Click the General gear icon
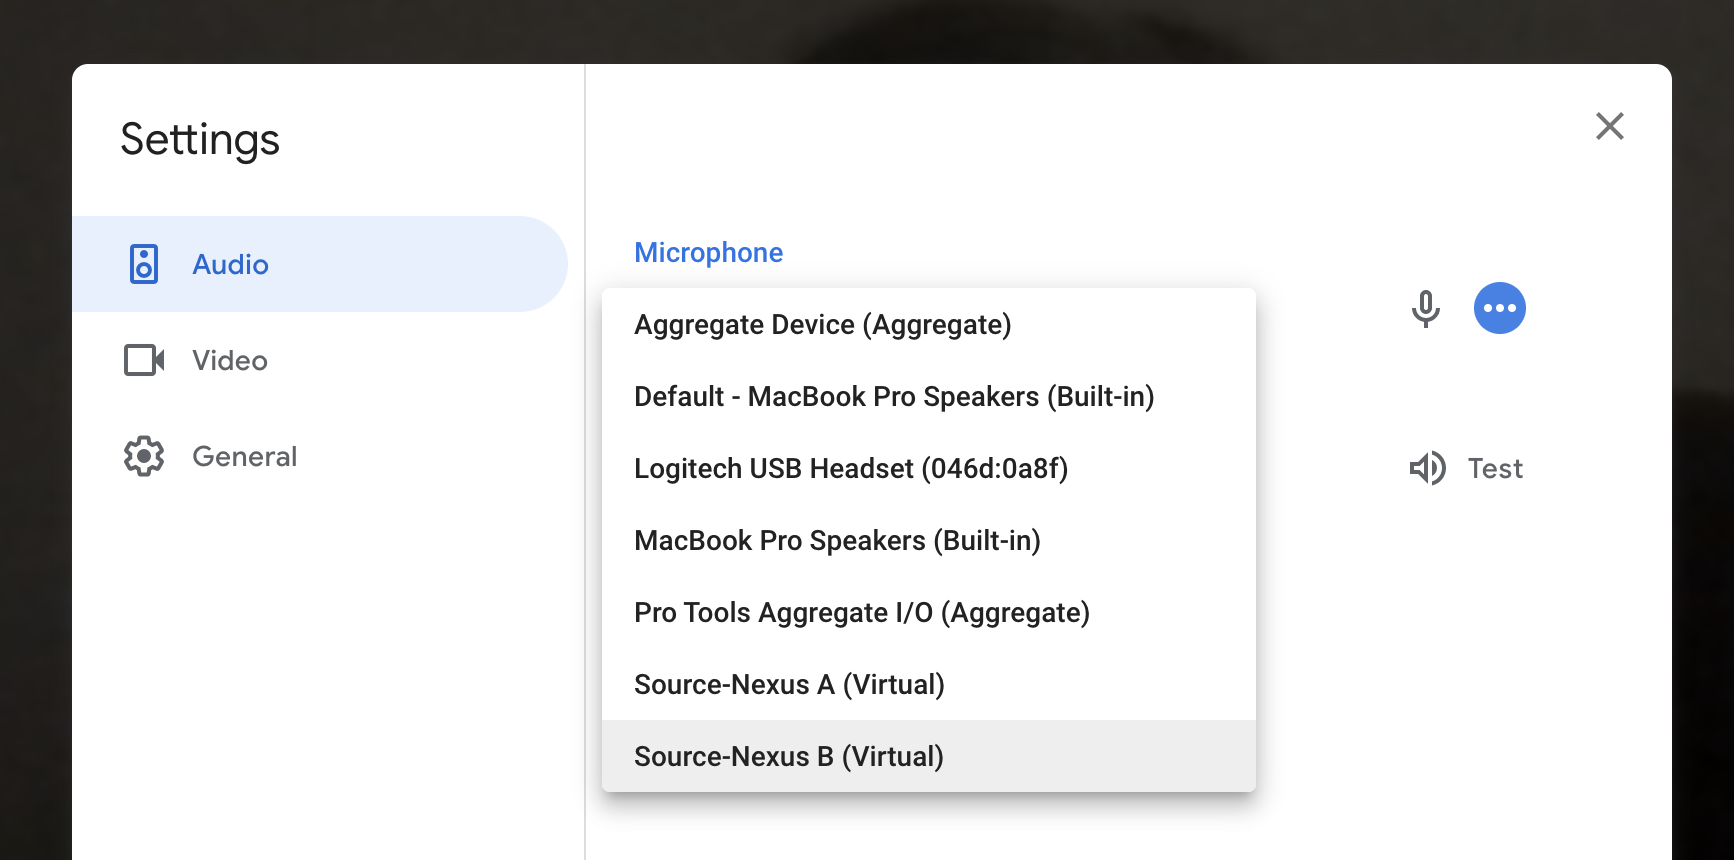Screen dimensions: 1734x860 pyautogui.click(x=144, y=456)
